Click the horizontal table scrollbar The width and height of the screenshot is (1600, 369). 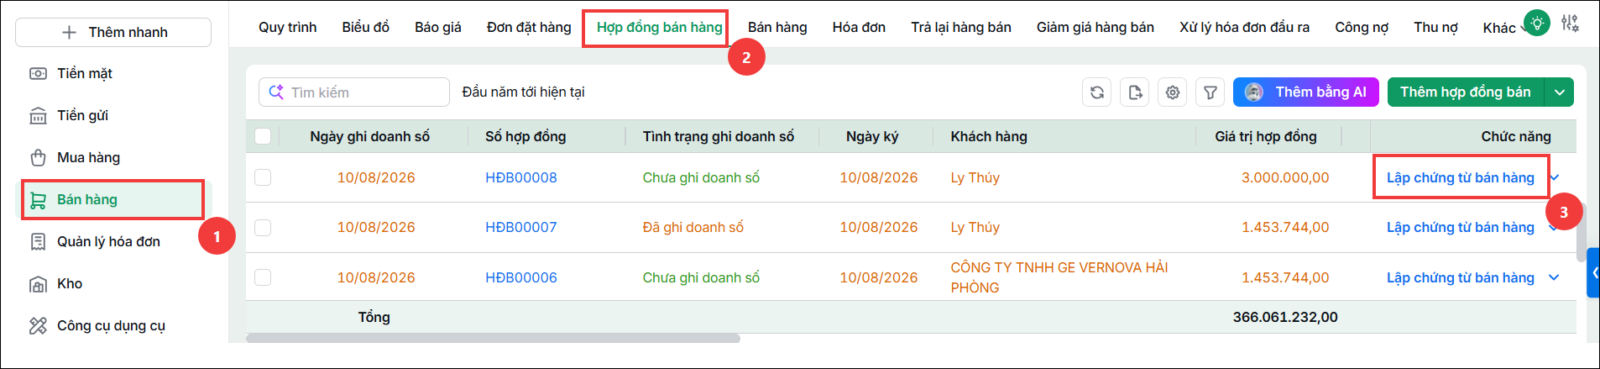493,338
